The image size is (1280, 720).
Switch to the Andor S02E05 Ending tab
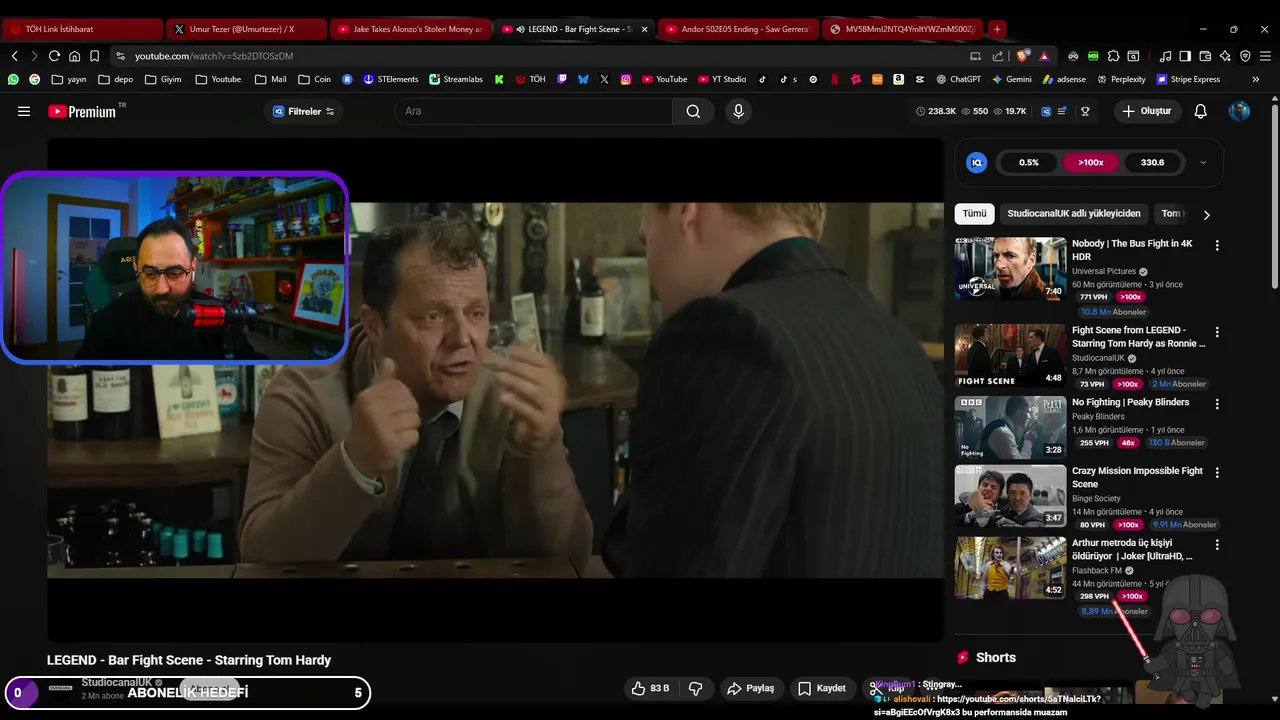click(738, 29)
